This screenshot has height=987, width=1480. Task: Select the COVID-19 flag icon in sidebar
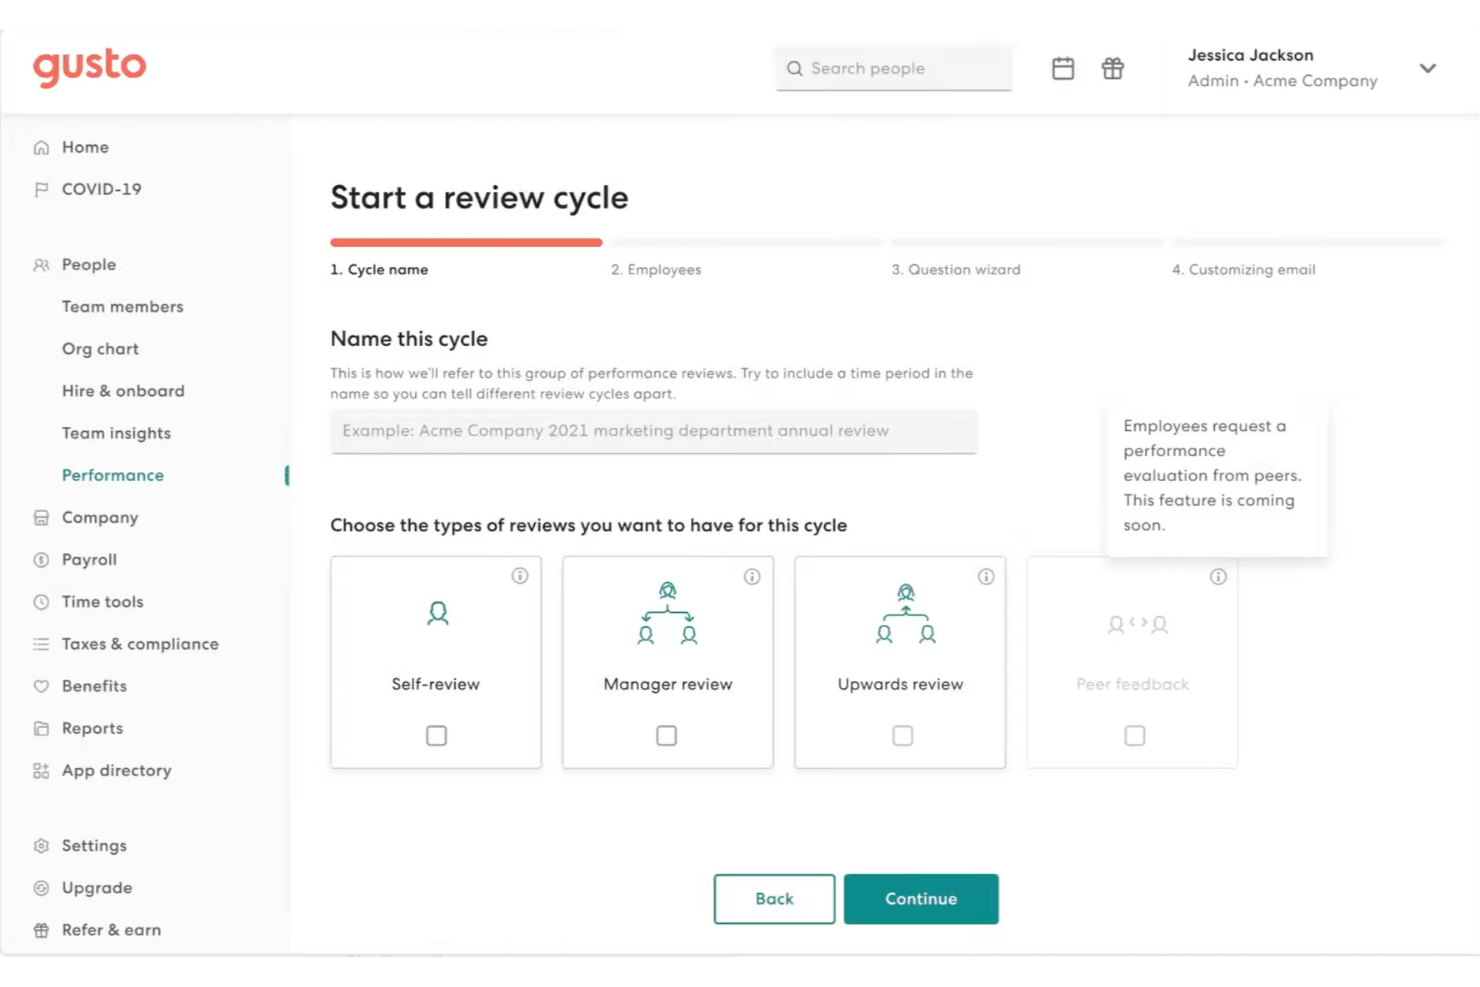[40, 189]
